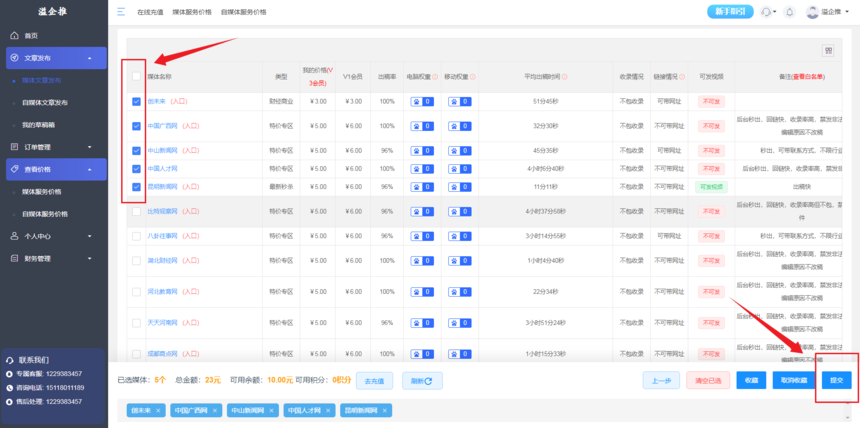860x428 pixels.
Task: Open 媒体服务价格 in the top menu
Action: pos(192,12)
